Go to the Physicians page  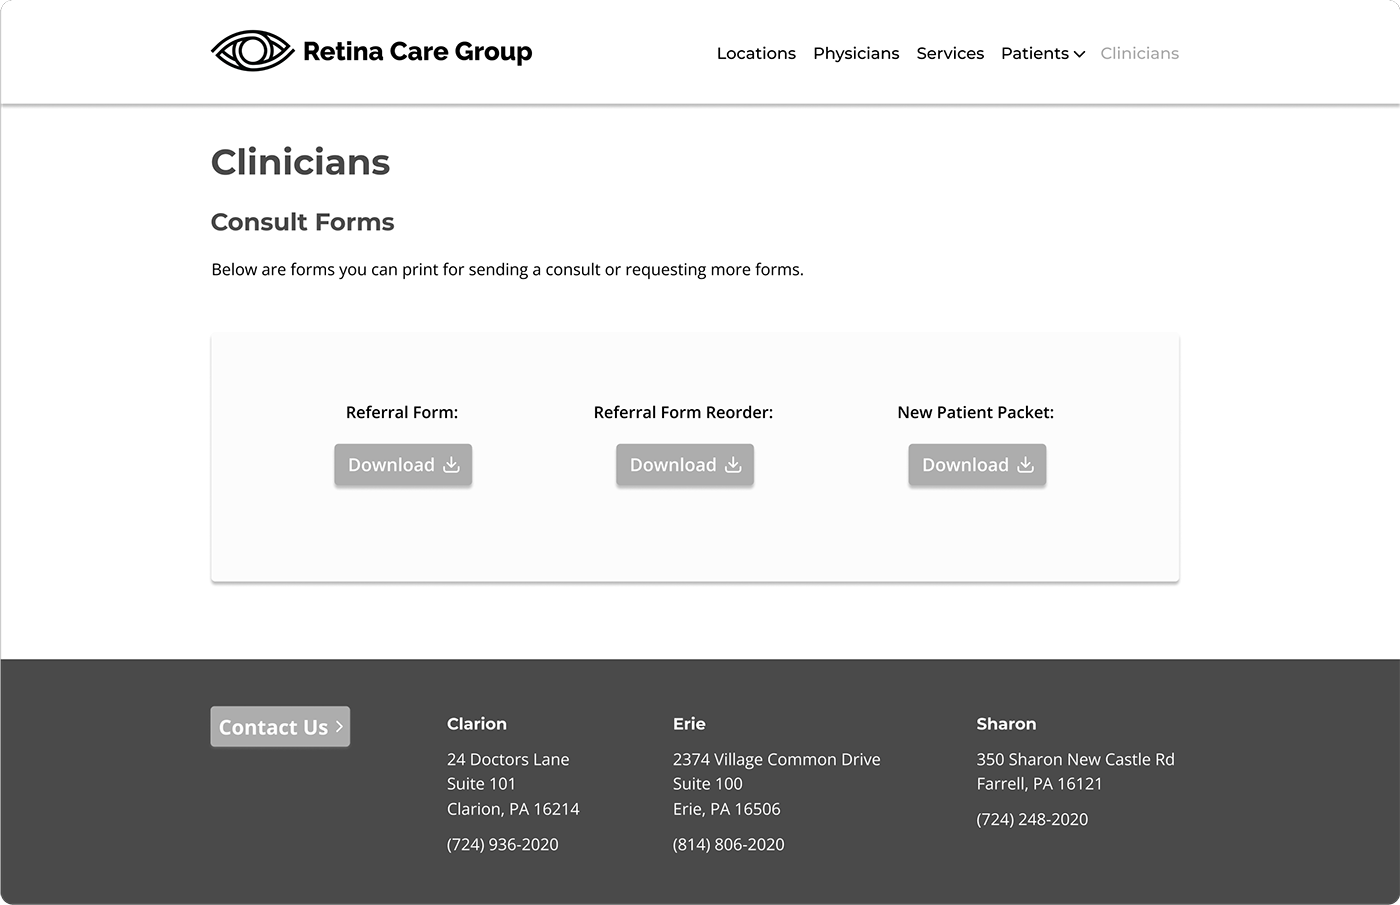coord(856,54)
